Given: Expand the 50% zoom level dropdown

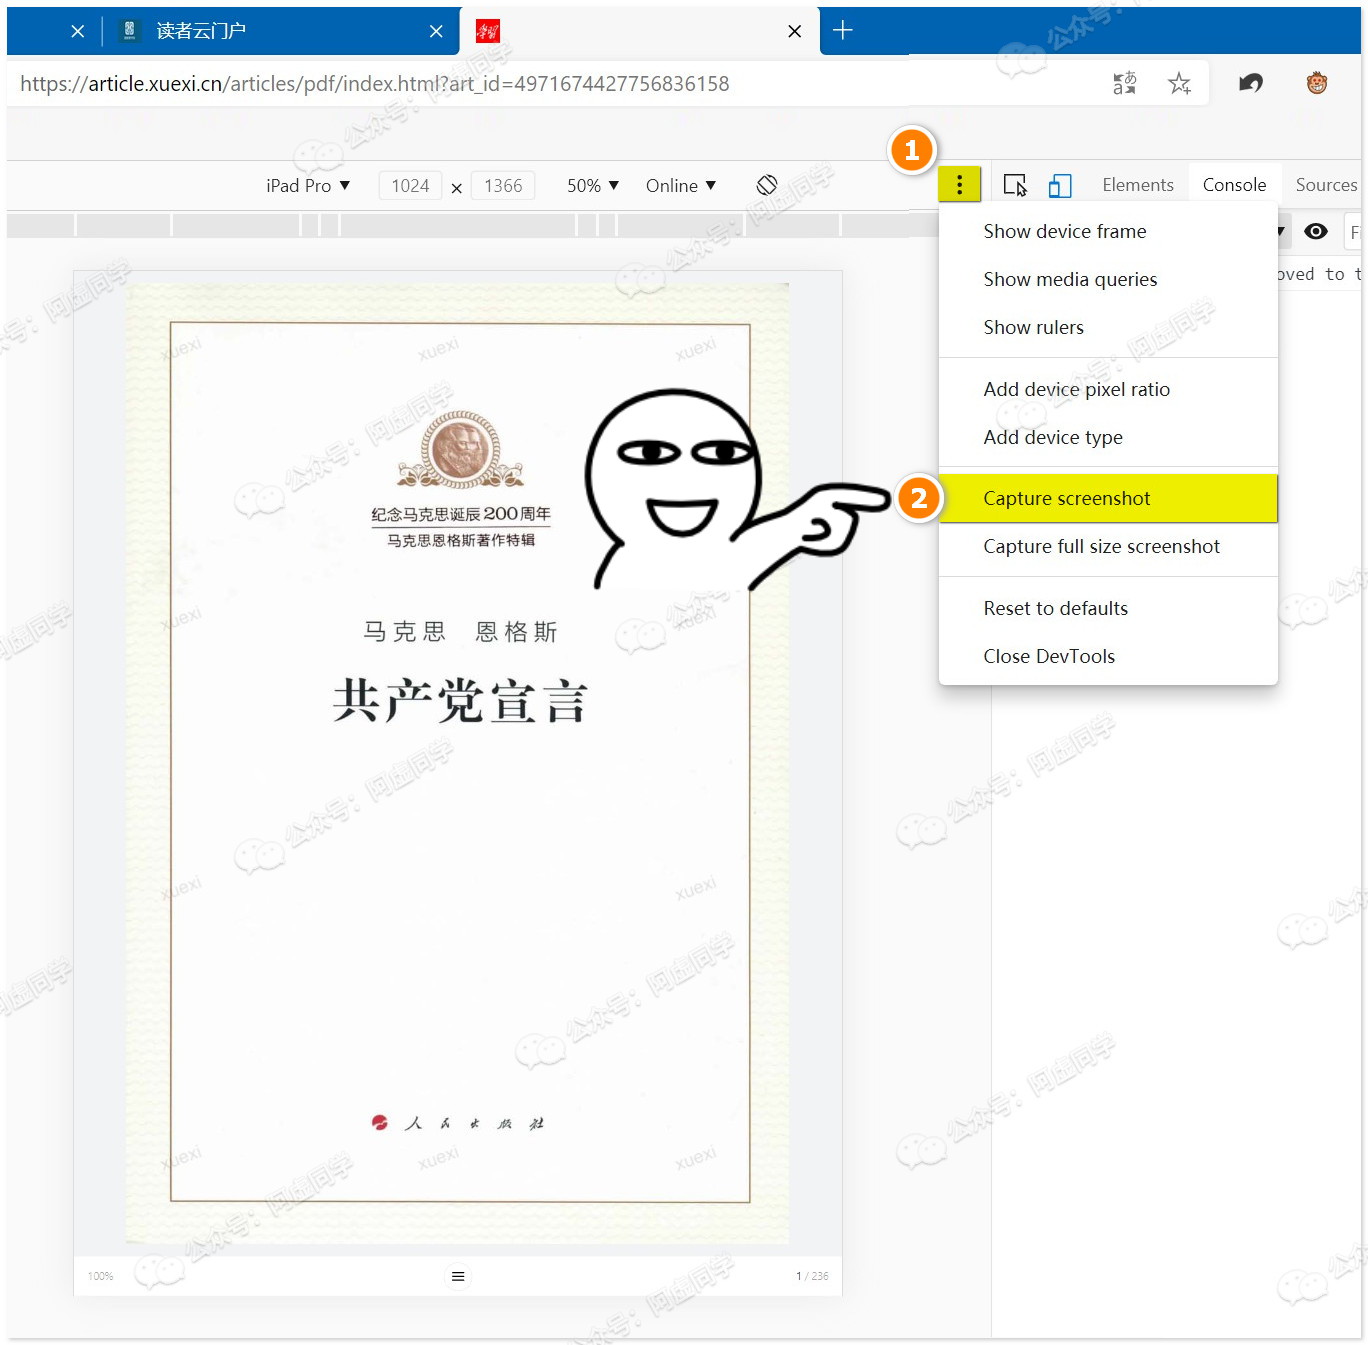Looking at the screenshot, I should point(593,186).
